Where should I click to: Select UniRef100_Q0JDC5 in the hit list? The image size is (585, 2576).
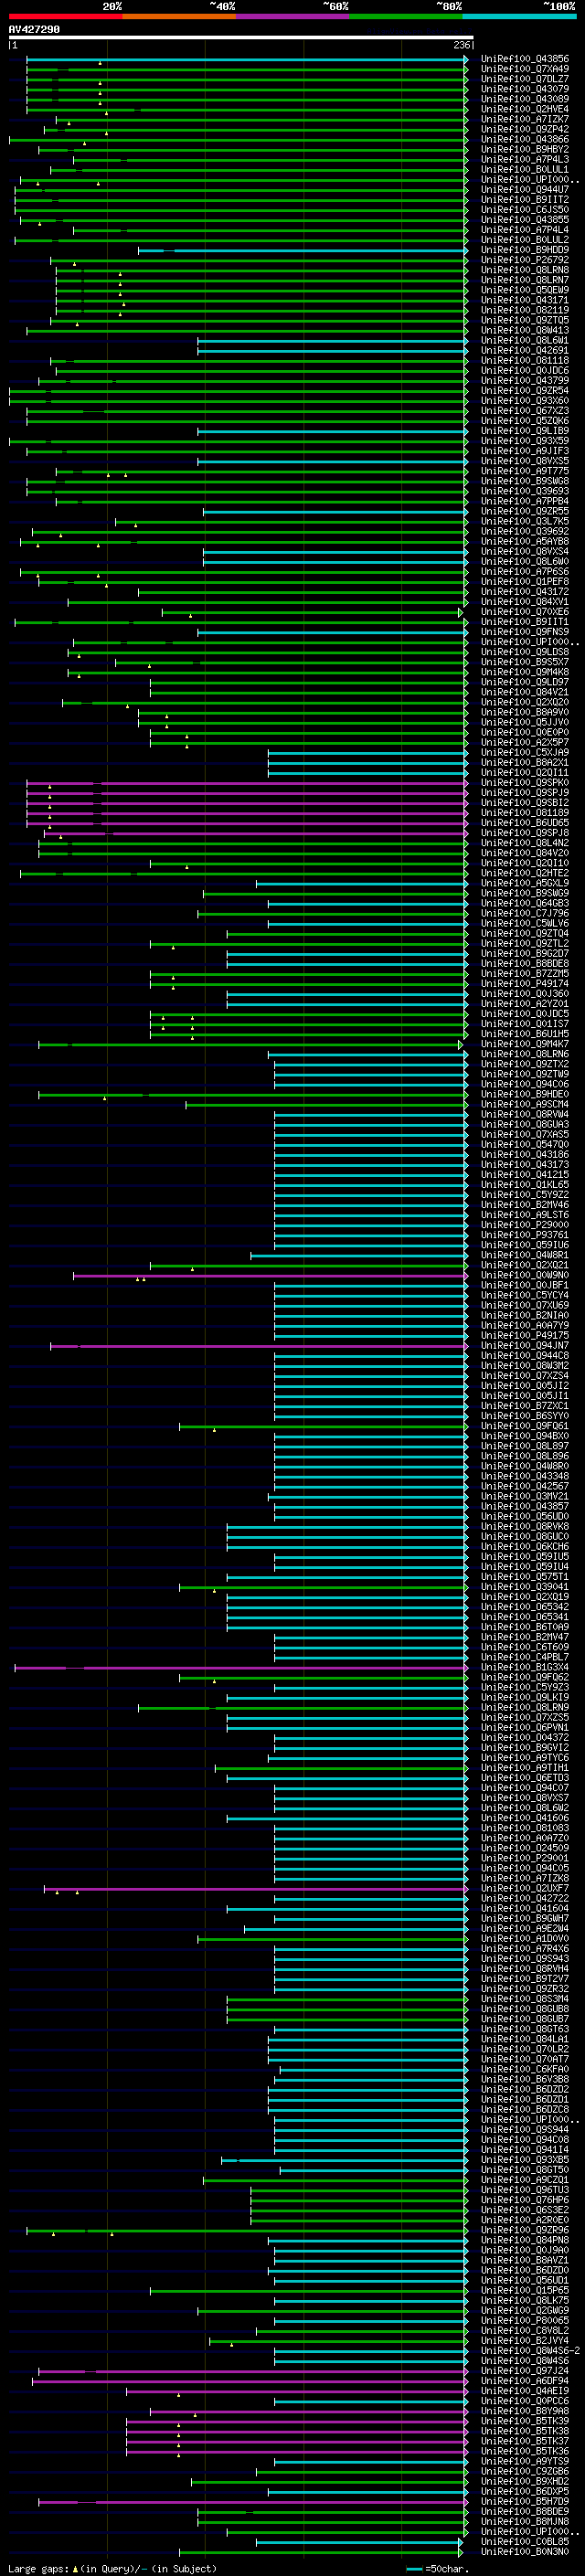click(524, 1014)
